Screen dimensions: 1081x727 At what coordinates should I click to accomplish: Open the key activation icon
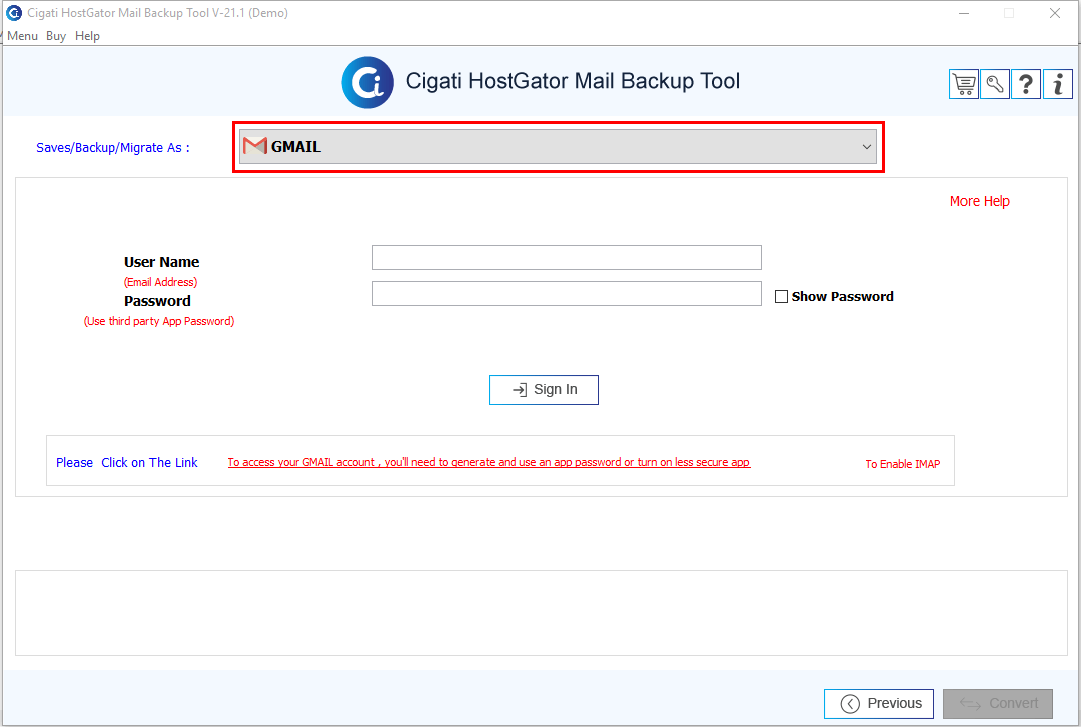pyautogui.click(x=995, y=85)
